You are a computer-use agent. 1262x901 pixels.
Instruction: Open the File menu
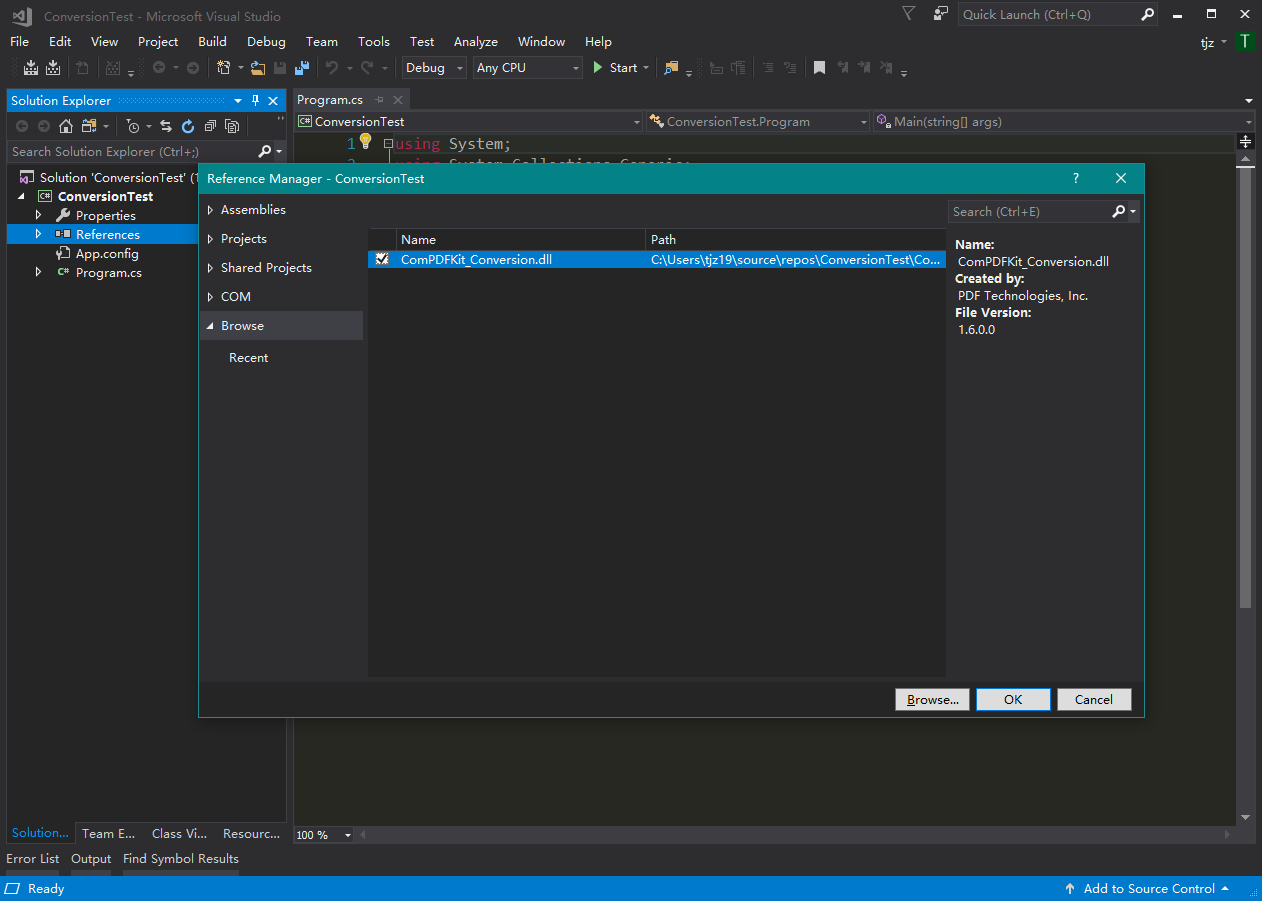tap(20, 41)
